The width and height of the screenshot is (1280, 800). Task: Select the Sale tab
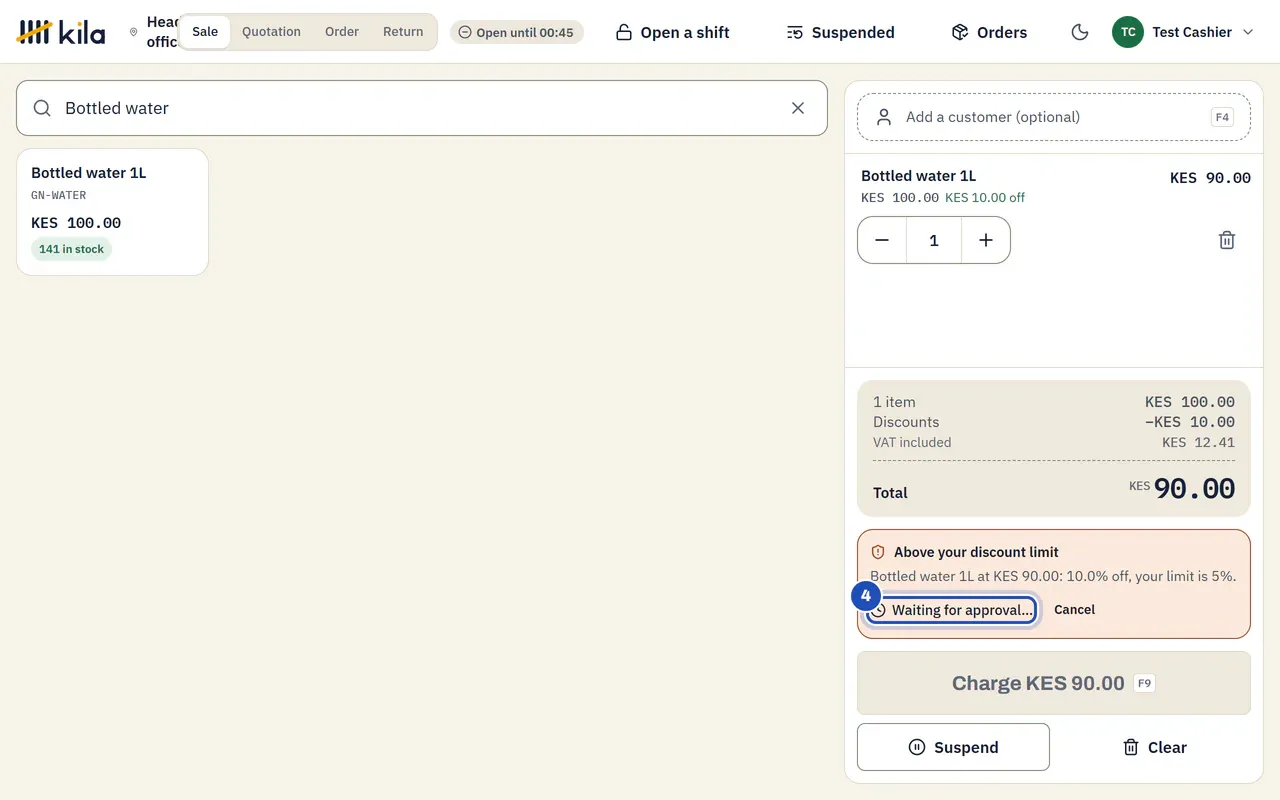click(205, 32)
